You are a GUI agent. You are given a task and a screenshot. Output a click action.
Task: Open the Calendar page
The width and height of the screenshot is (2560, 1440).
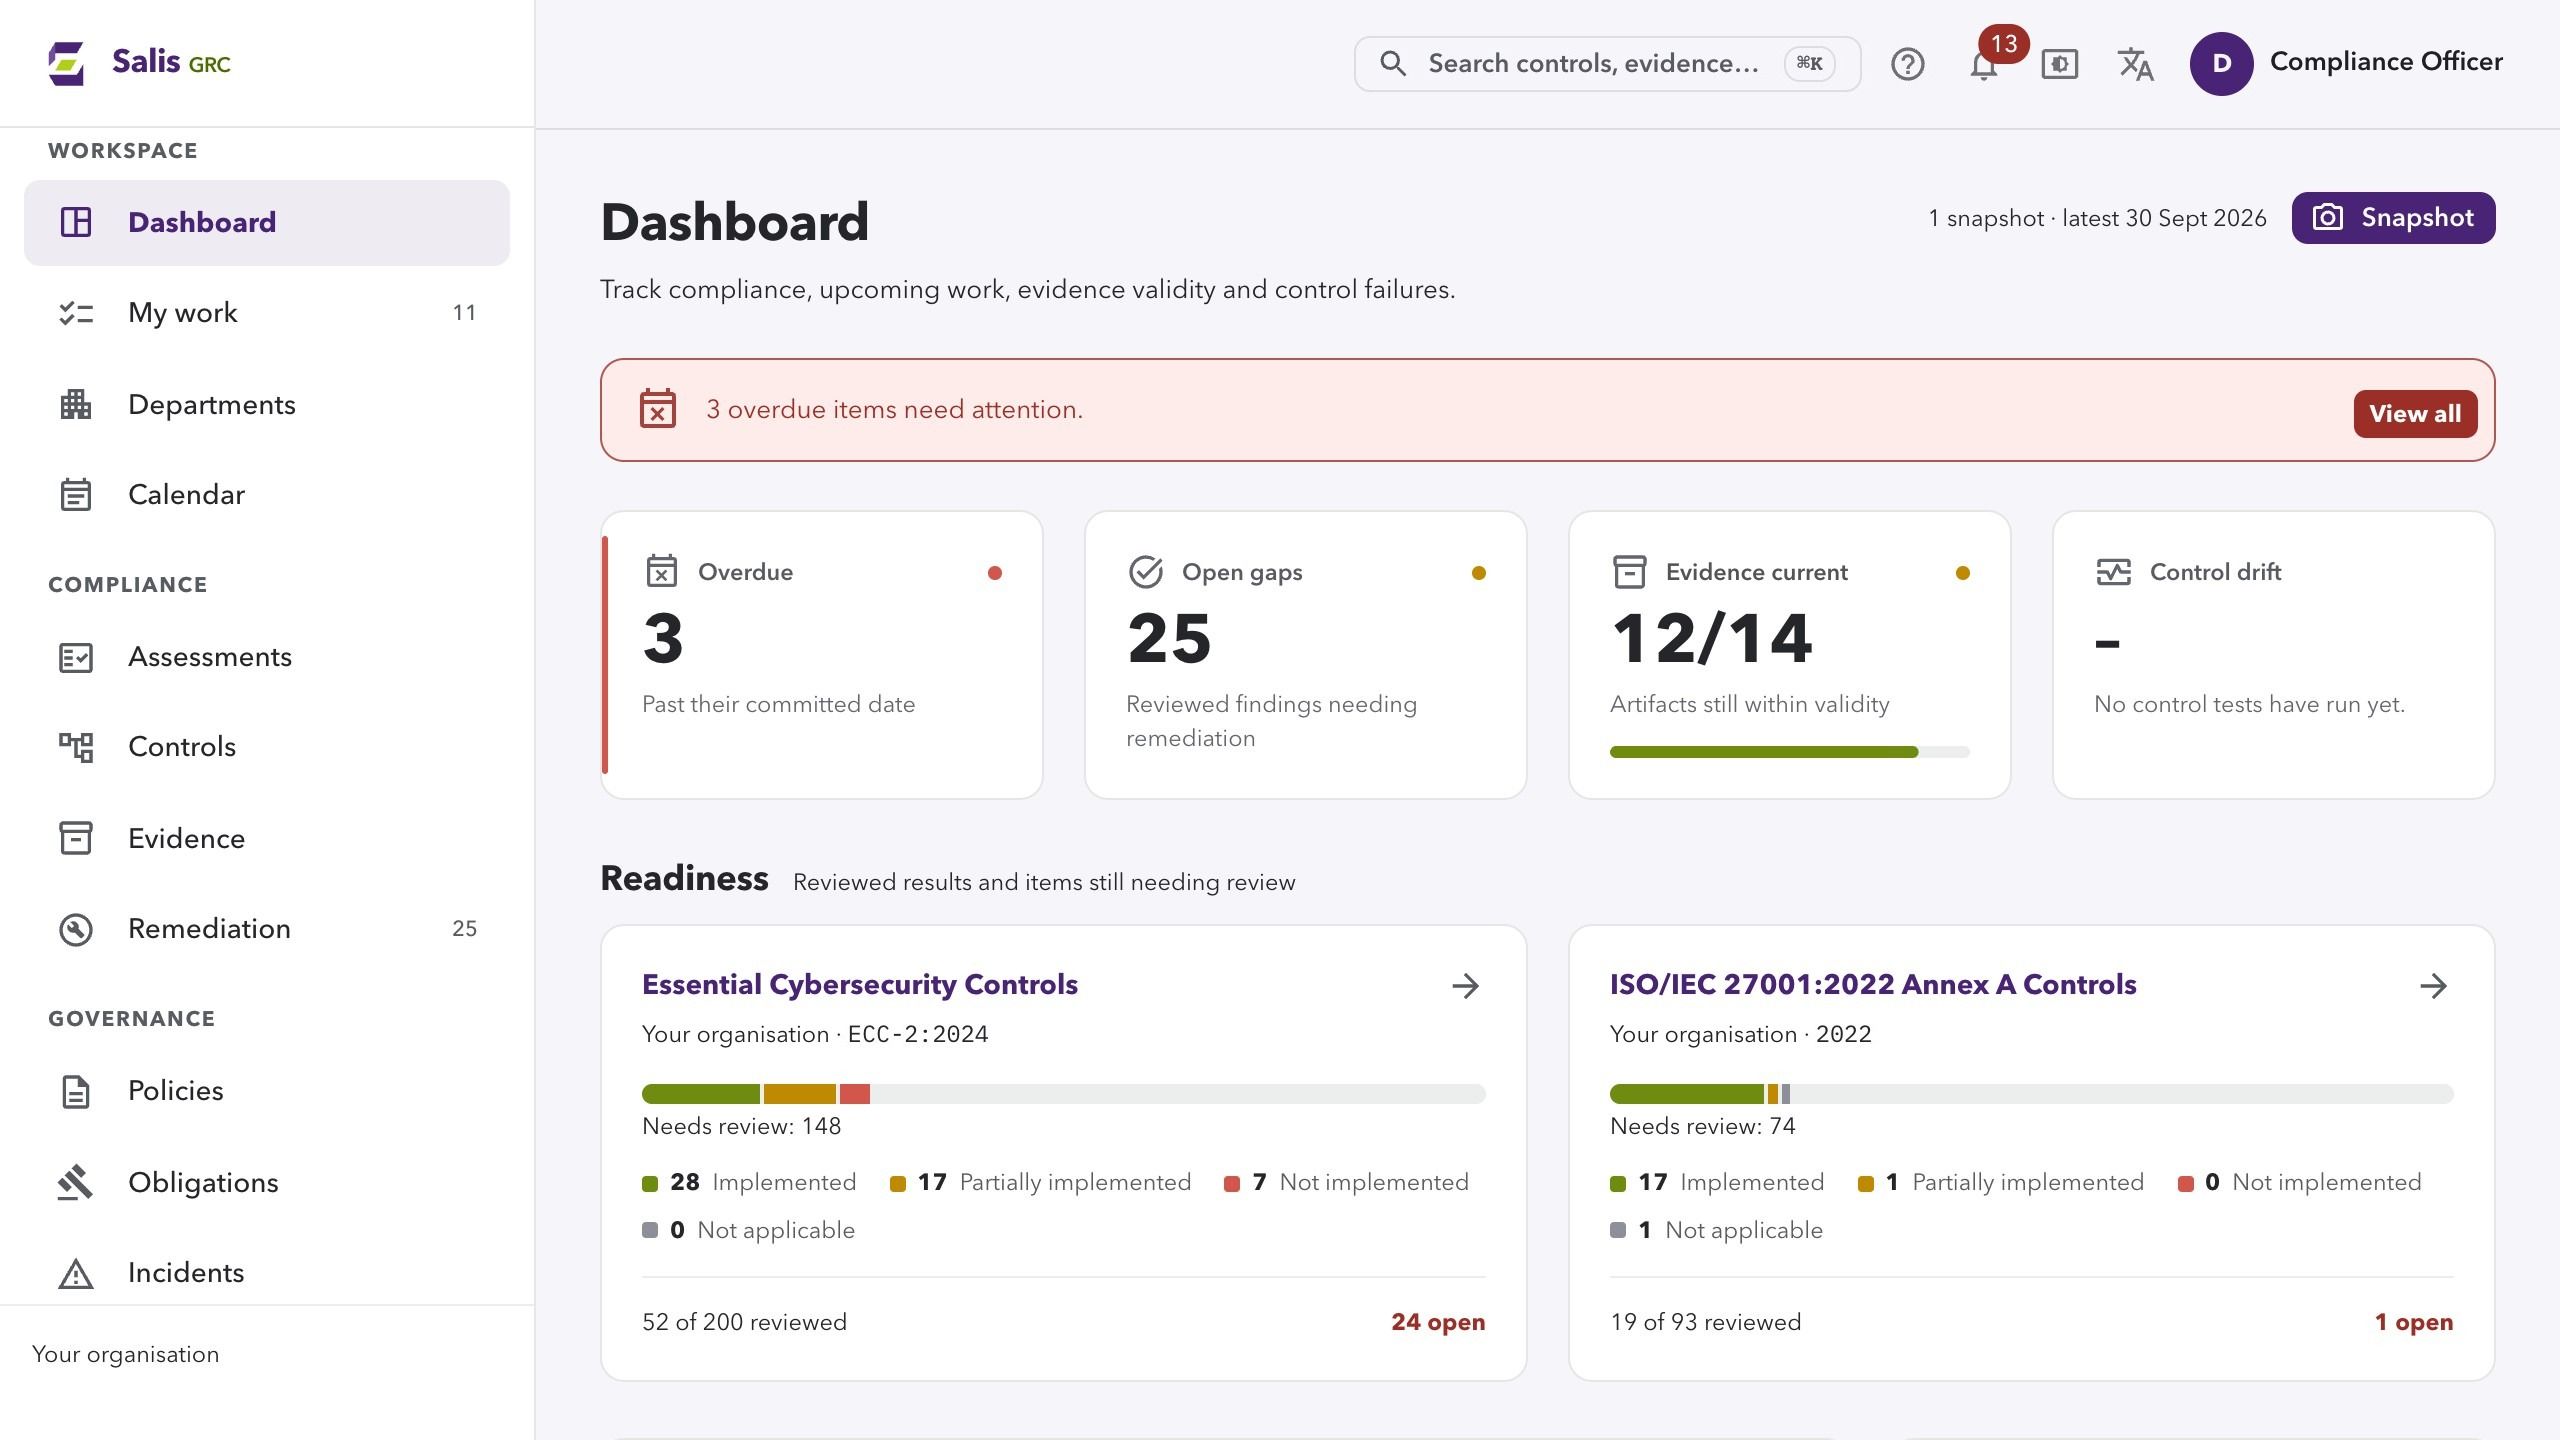click(x=267, y=494)
